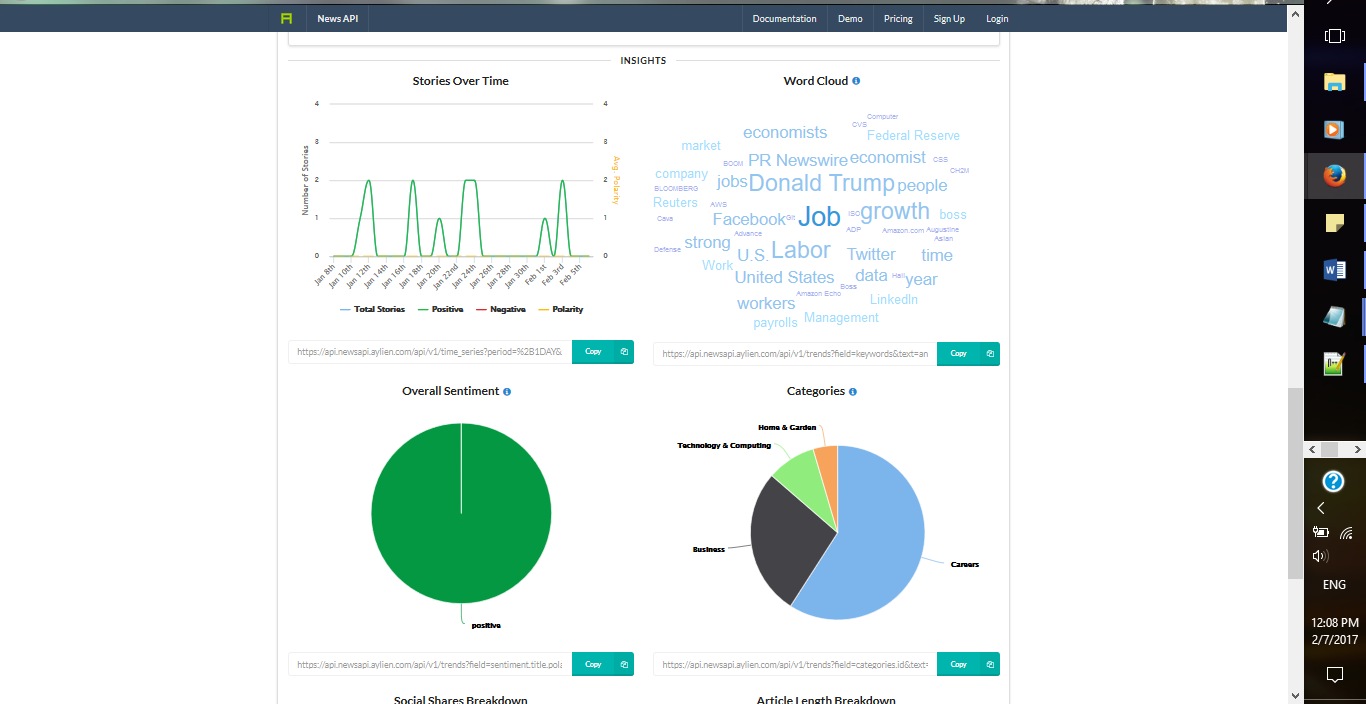This screenshot has width=1366, height=704.
Task: Click the volume speaker icon in the system tray
Action: pyautogui.click(x=1320, y=555)
